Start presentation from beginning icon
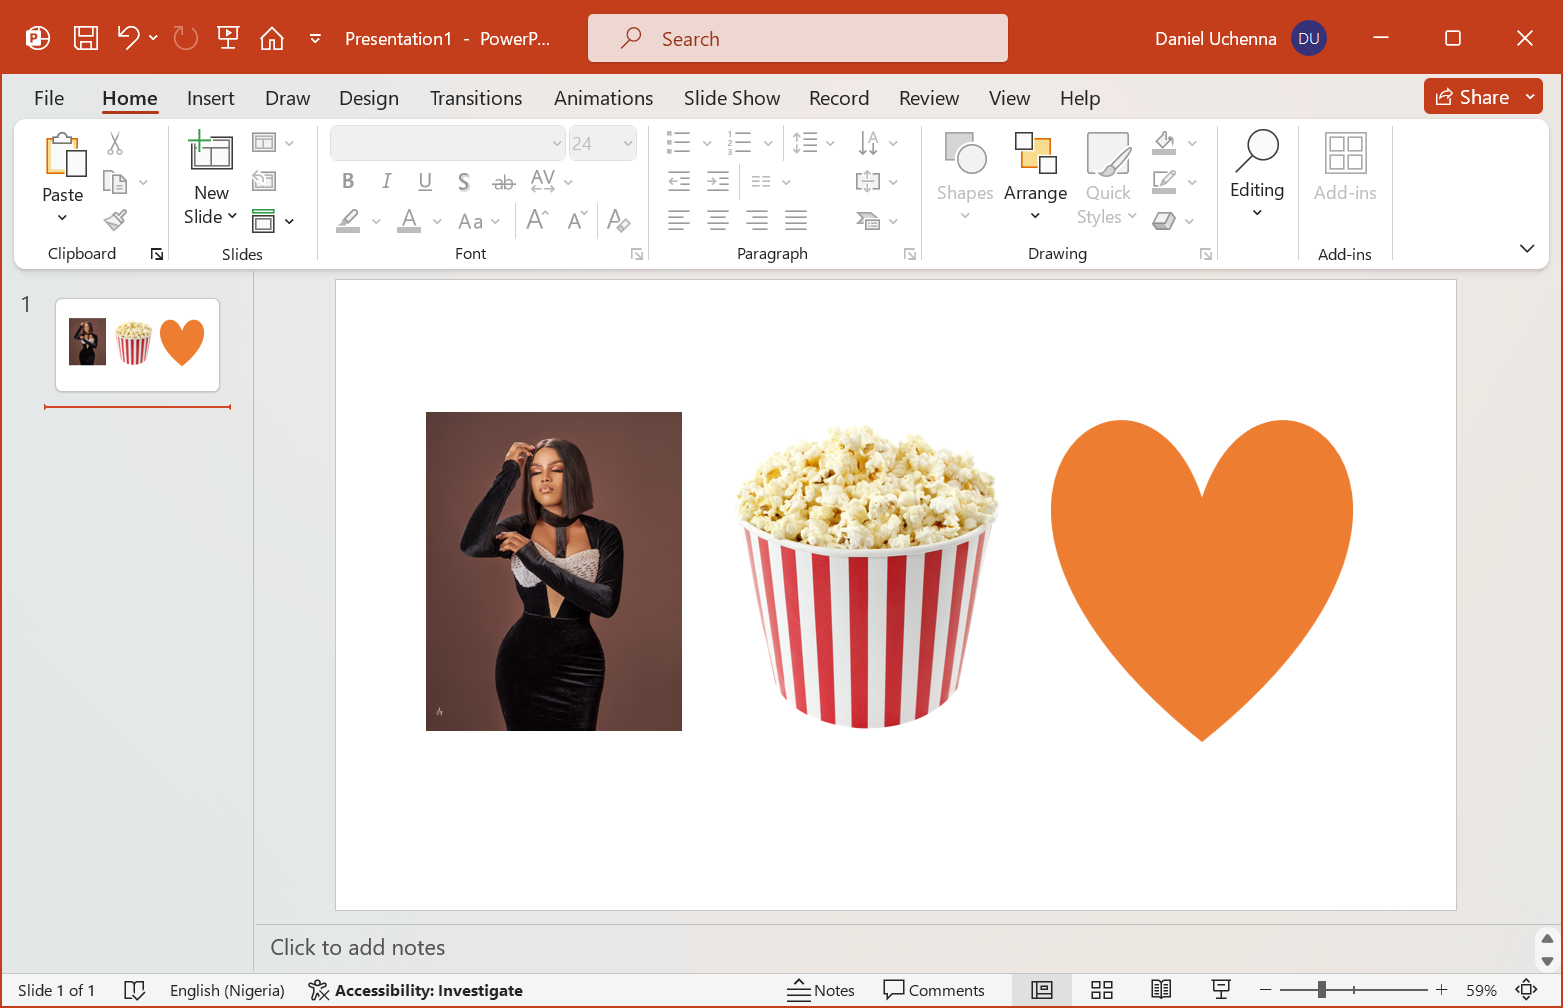Screen dimensions: 1563x1008 point(228,39)
